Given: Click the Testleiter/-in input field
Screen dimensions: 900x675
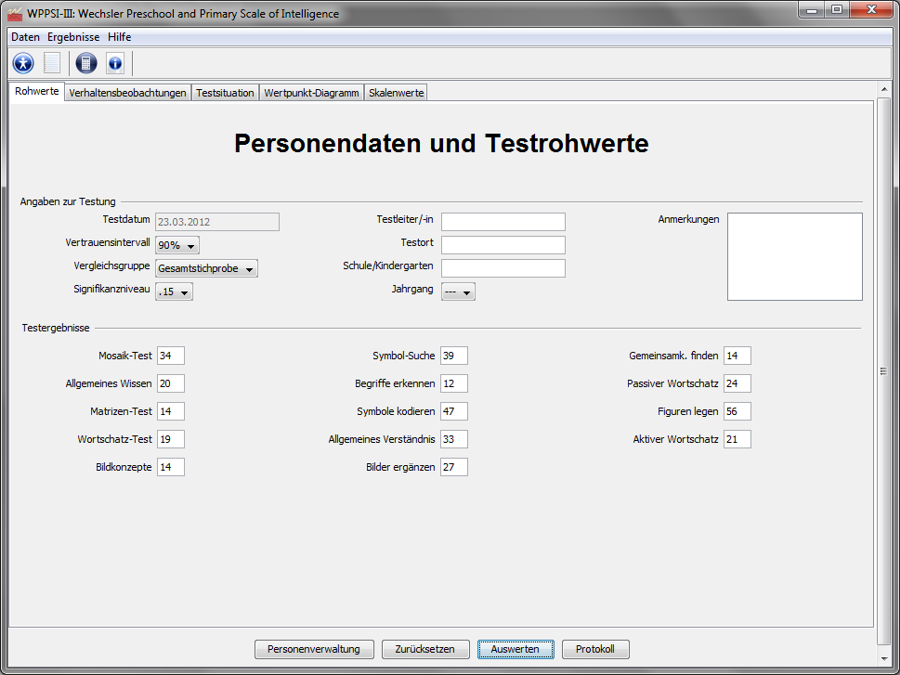Looking at the screenshot, I should click(x=503, y=222).
